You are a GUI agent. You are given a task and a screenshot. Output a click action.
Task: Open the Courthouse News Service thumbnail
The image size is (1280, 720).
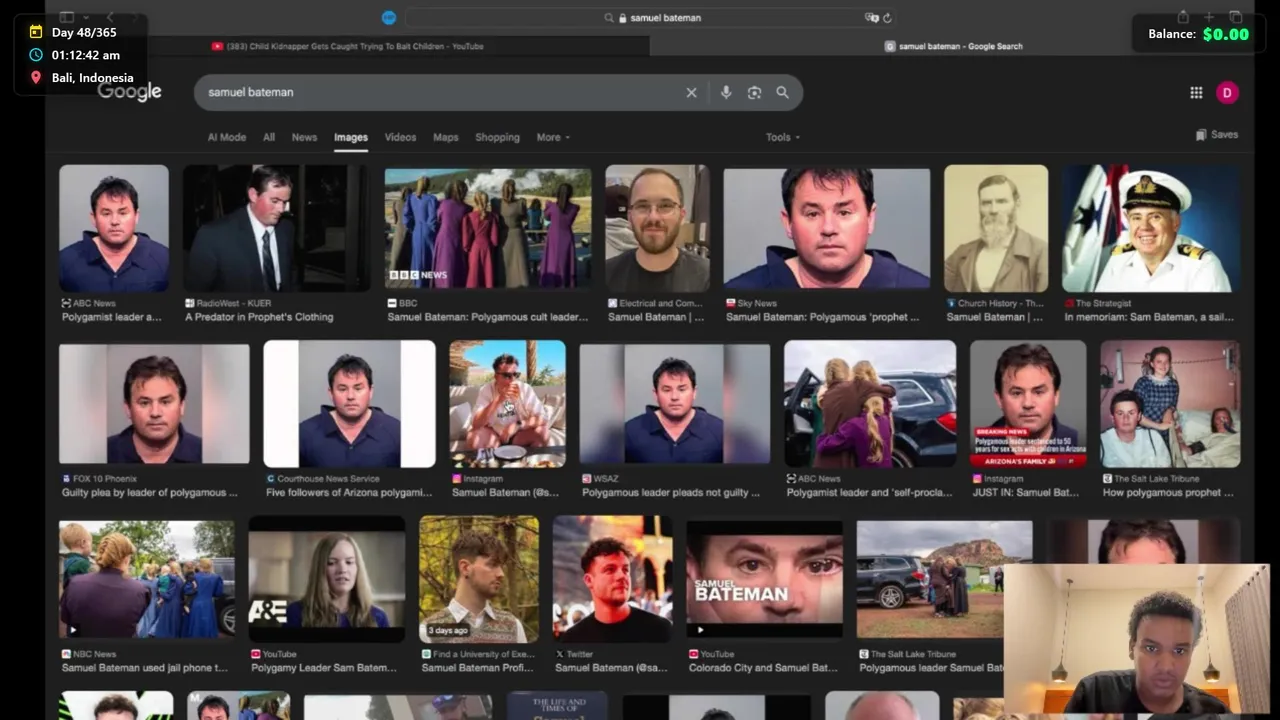pyautogui.click(x=349, y=404)
